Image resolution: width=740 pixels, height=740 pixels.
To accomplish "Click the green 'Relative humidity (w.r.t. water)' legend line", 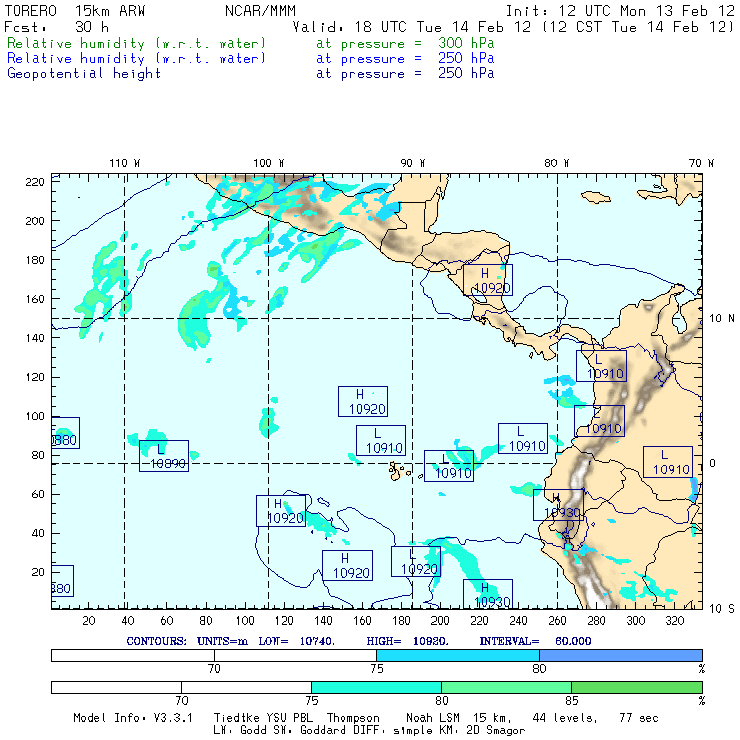I will (x=136, y=43).
